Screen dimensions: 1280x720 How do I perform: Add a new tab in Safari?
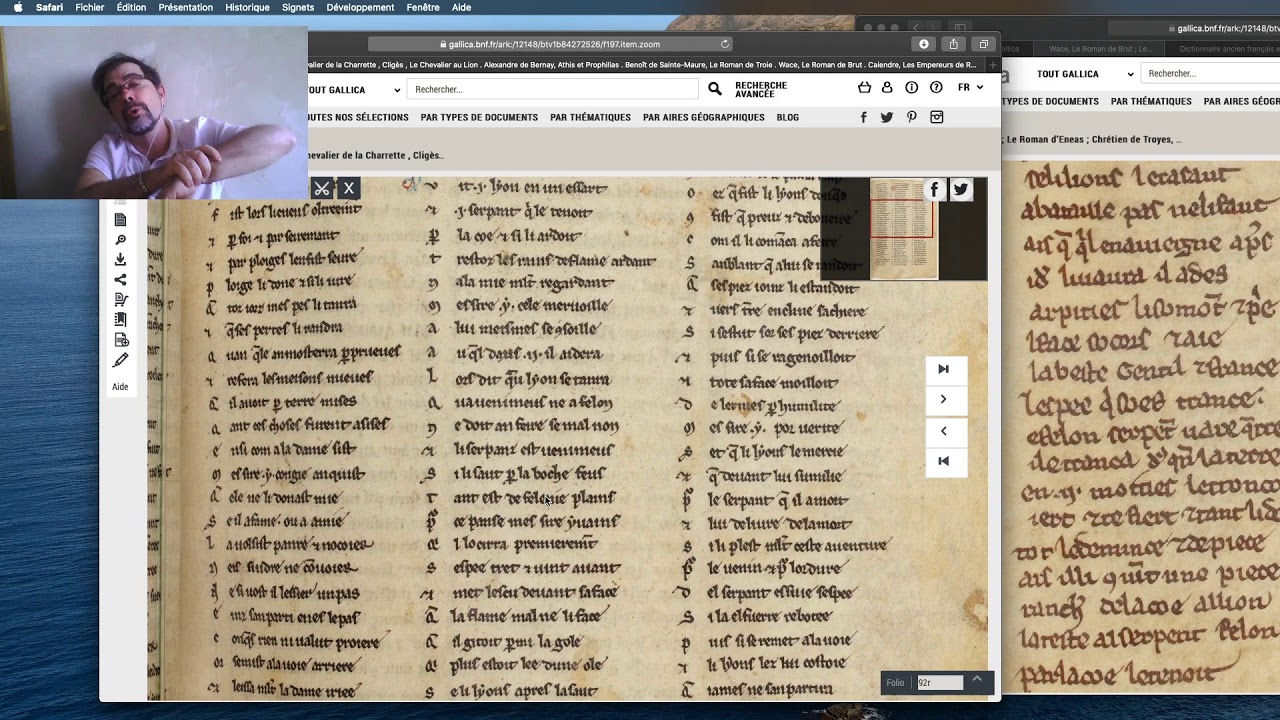[x=993, y=65]
